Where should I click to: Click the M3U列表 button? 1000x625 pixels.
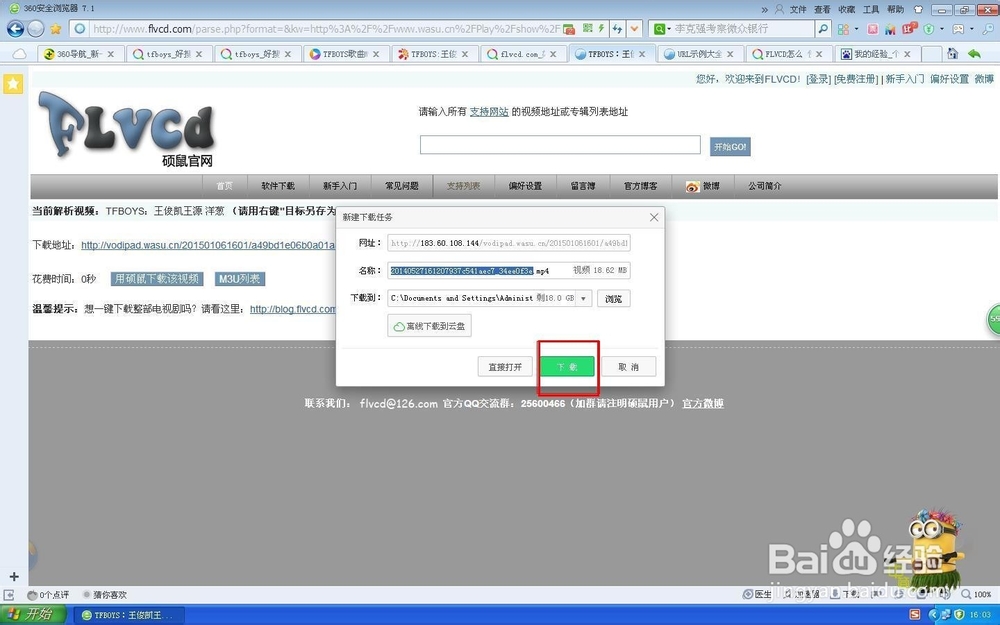(240, 279)
